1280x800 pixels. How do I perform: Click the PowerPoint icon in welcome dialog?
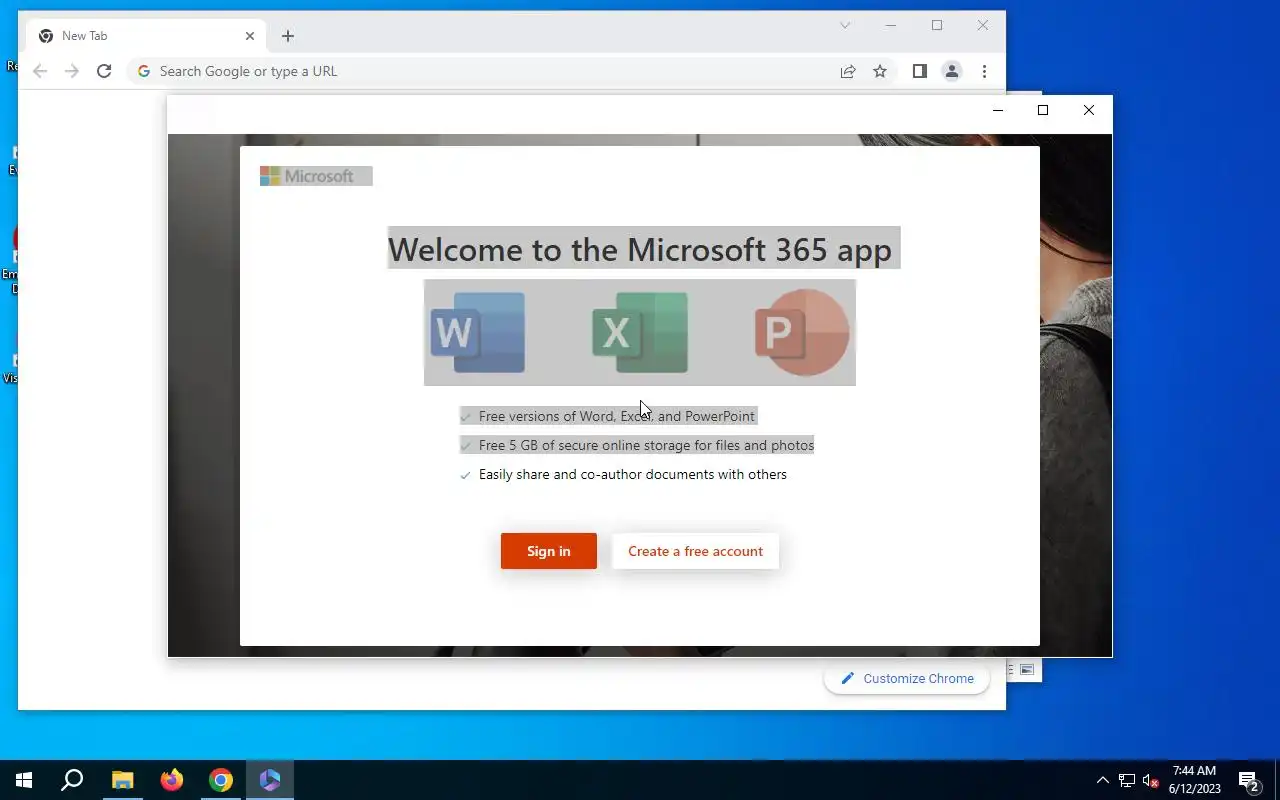coord(802,333)
